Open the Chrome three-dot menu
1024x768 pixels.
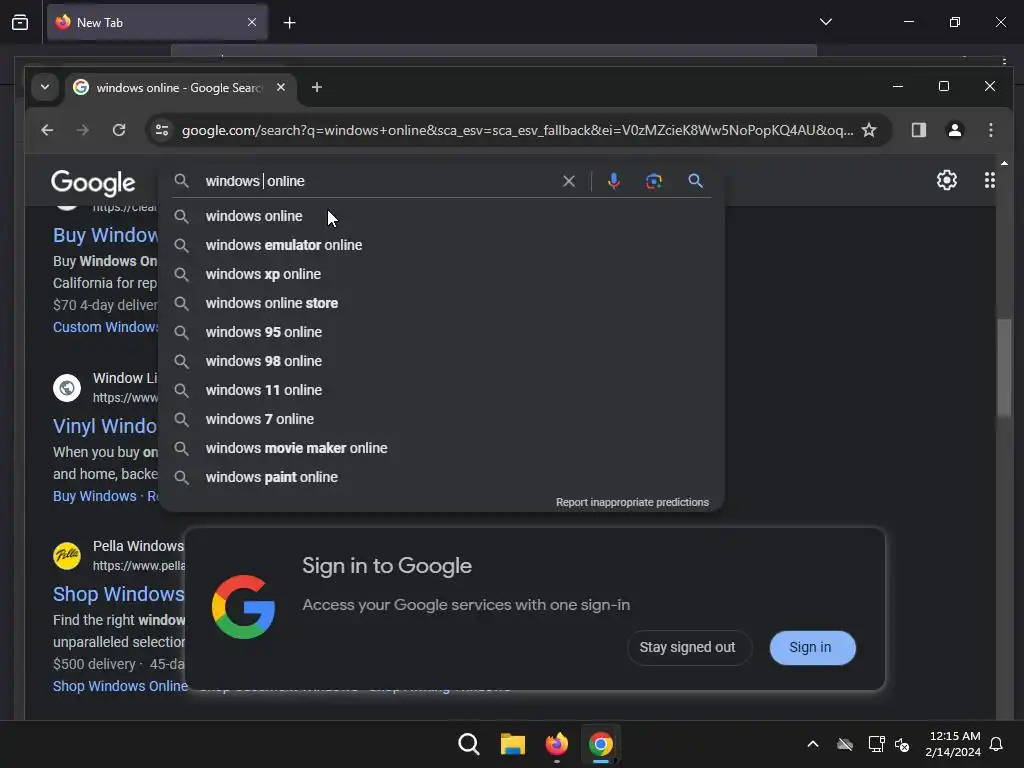tap(991, 130)
